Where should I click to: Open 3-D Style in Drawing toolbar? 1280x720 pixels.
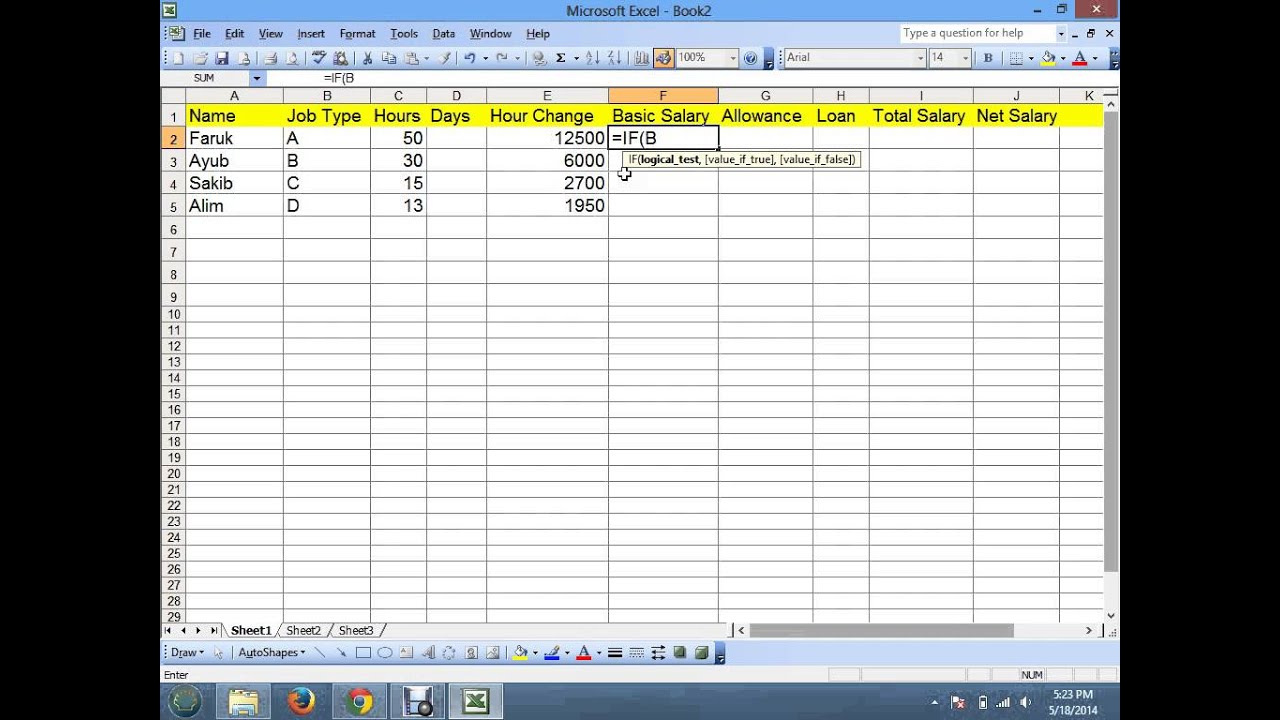click(701, 653)
